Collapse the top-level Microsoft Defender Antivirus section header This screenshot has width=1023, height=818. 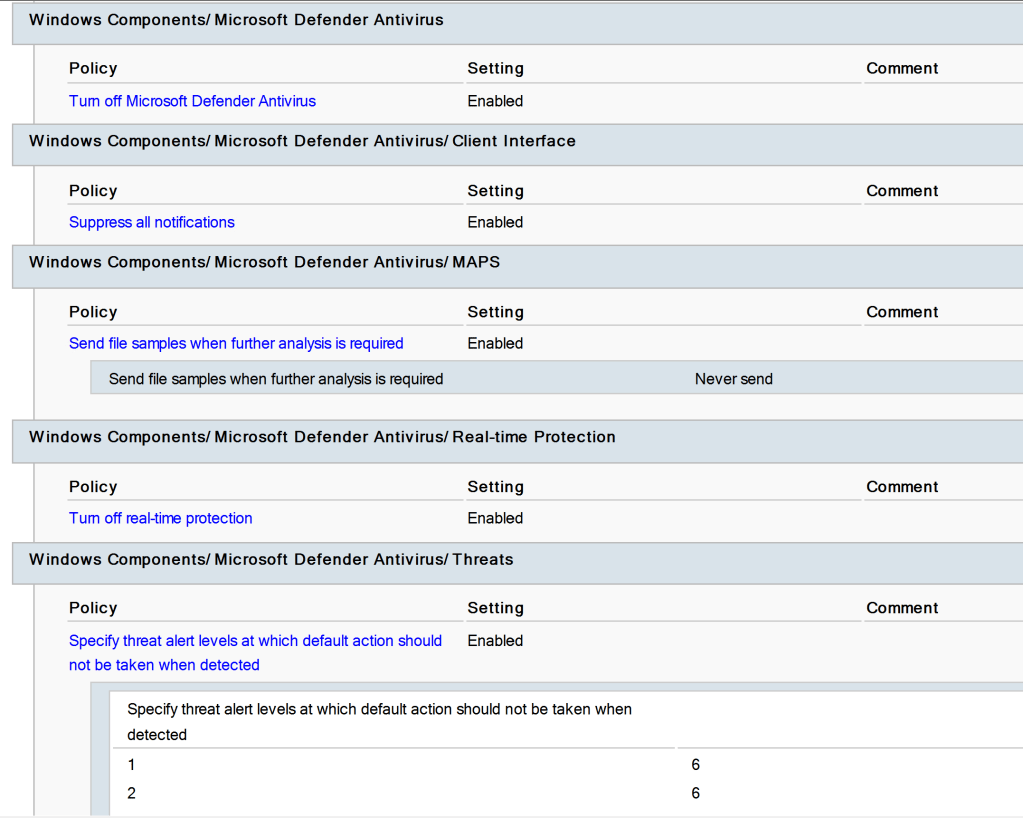236,20
